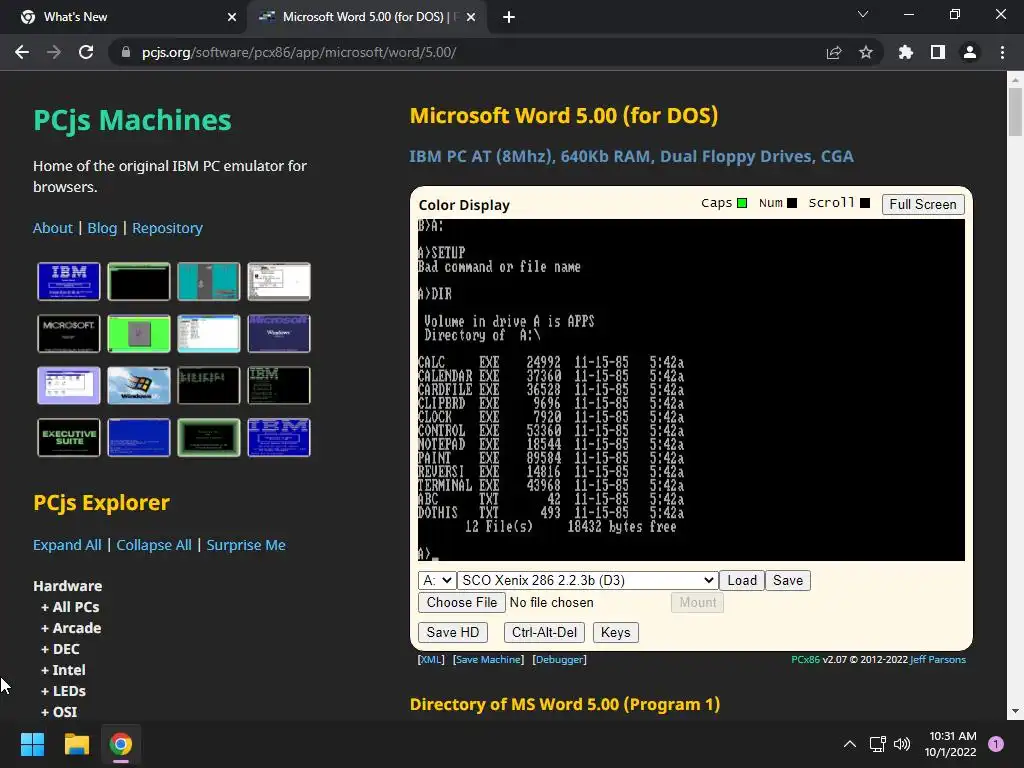Click the share page icon

(834, 52)
